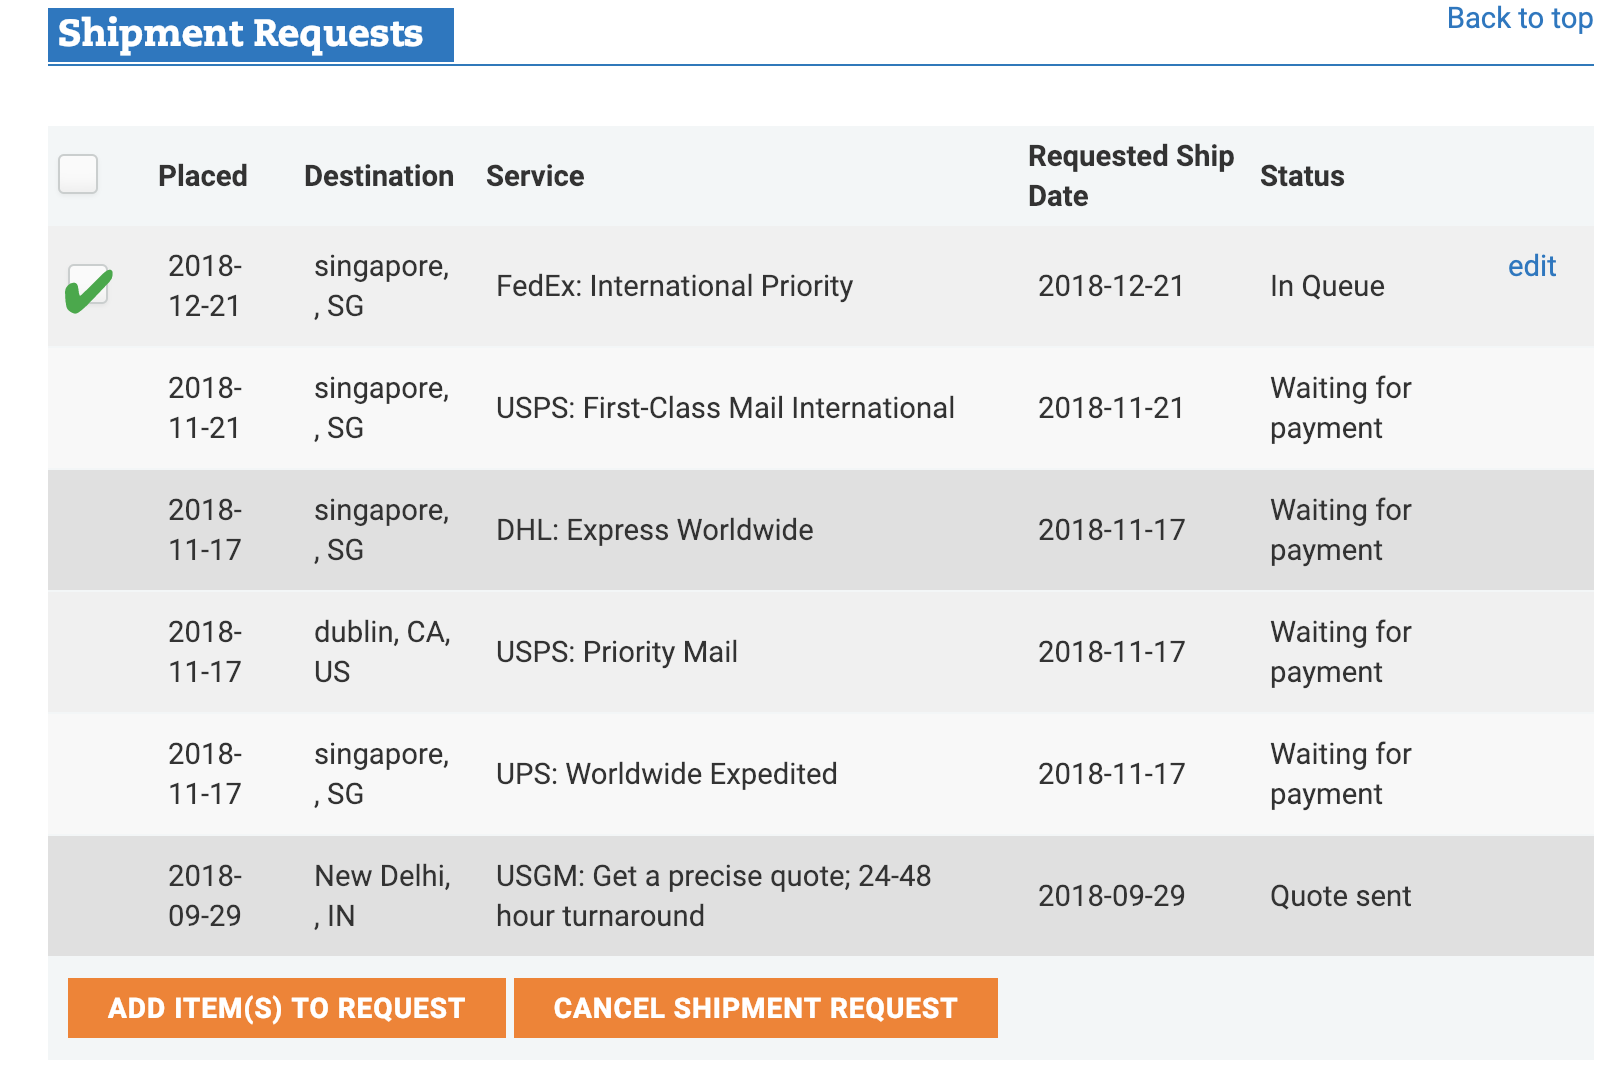This screenshot has height=1086, width=1612.
Task: Click the Placed column header
Action: [x=202, y=176]
